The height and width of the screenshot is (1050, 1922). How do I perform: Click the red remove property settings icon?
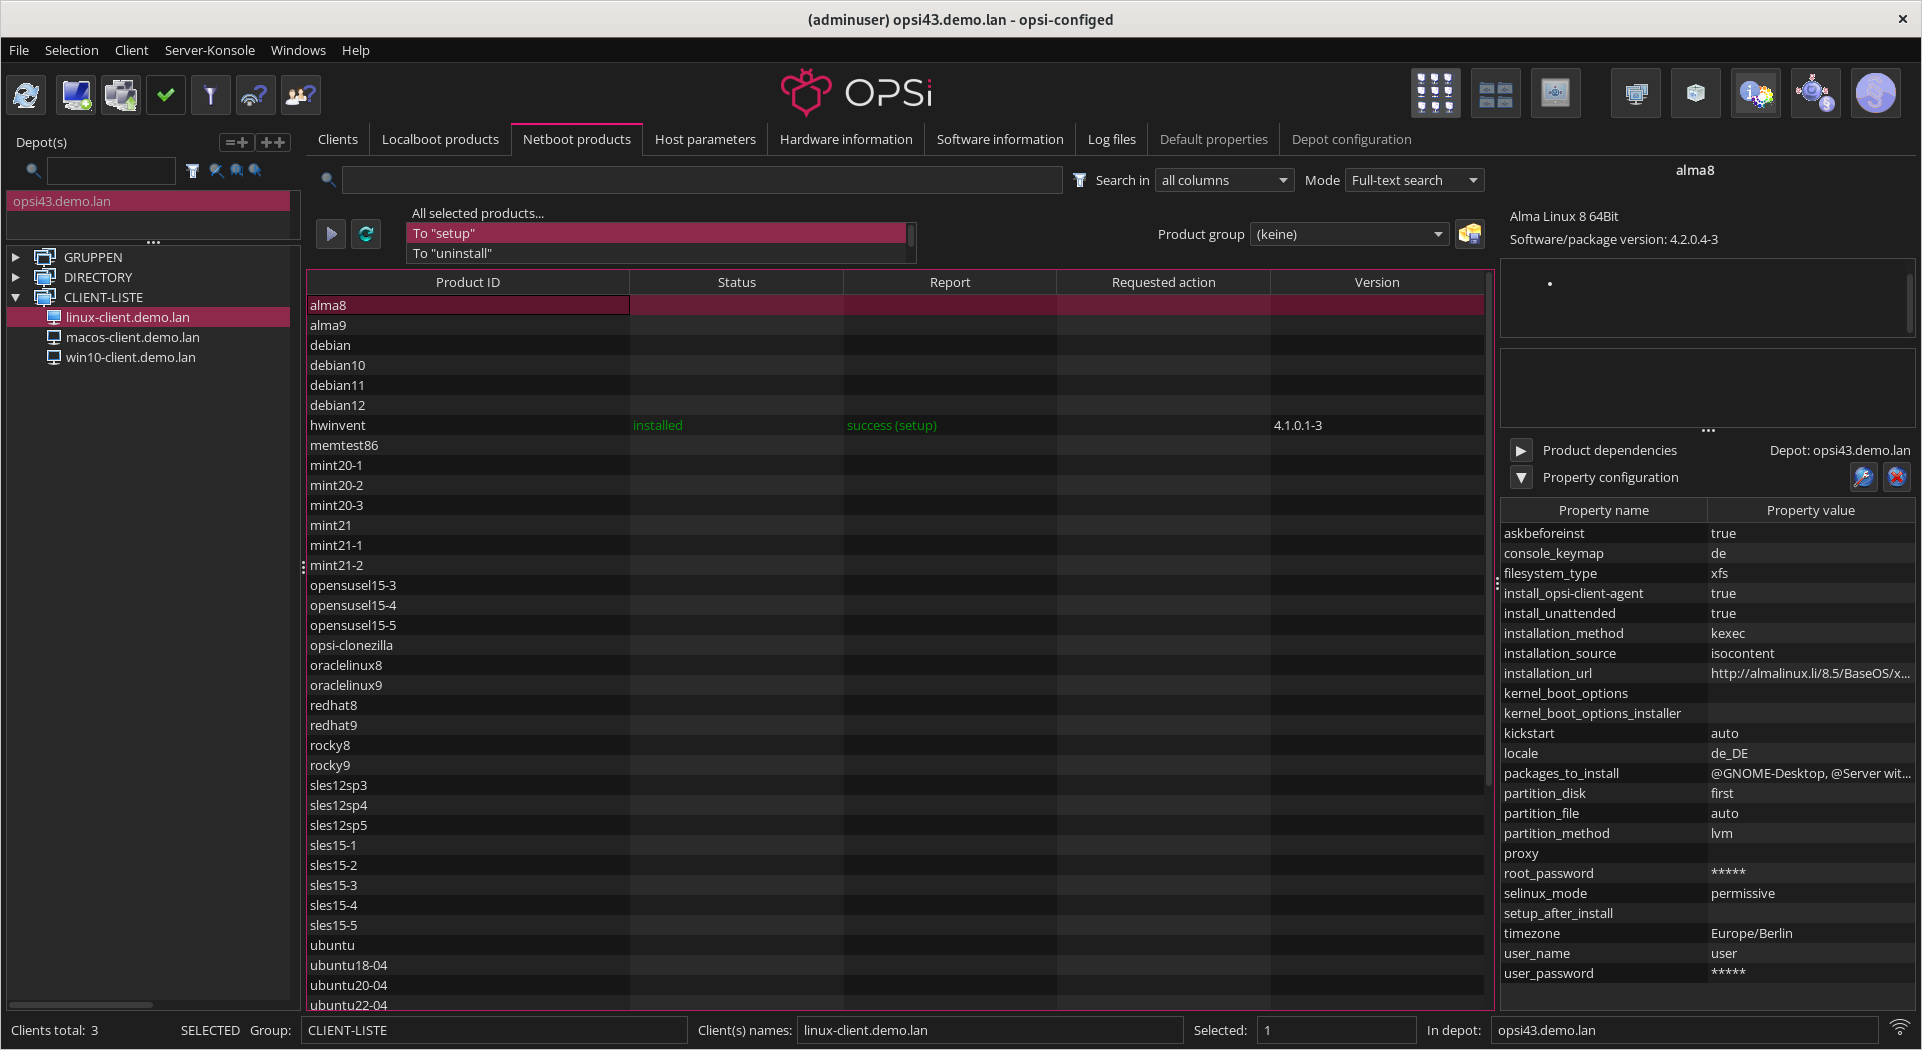pos(1896,477)
